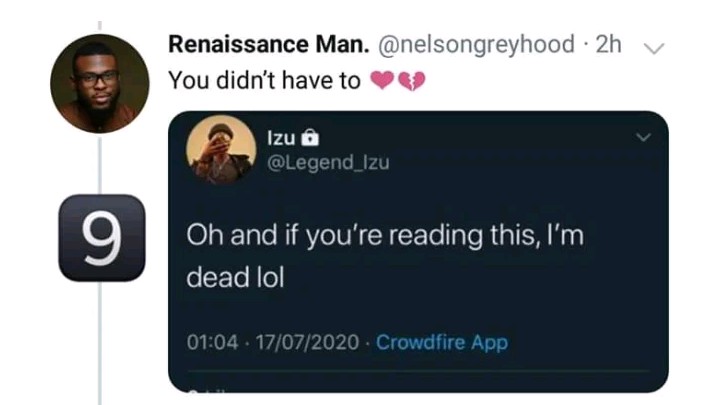Click the @nelsongreyhood handle
The width and height of the screenshot is (720, 405).
click(476, 45)
